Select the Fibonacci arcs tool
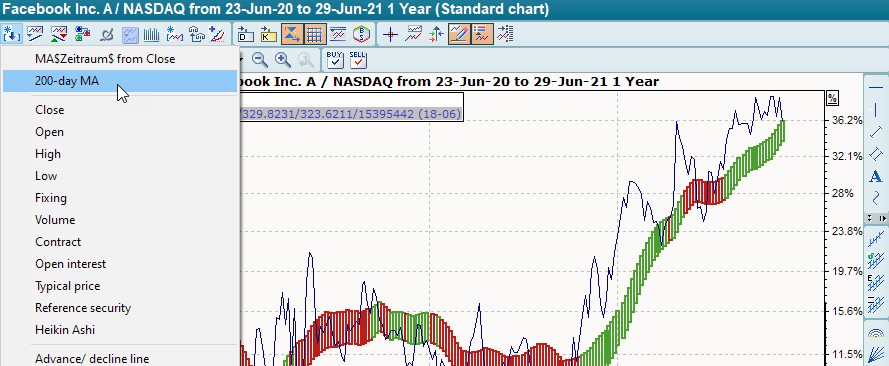This screenshot has height=366, width=889. (x=875, y=334)
